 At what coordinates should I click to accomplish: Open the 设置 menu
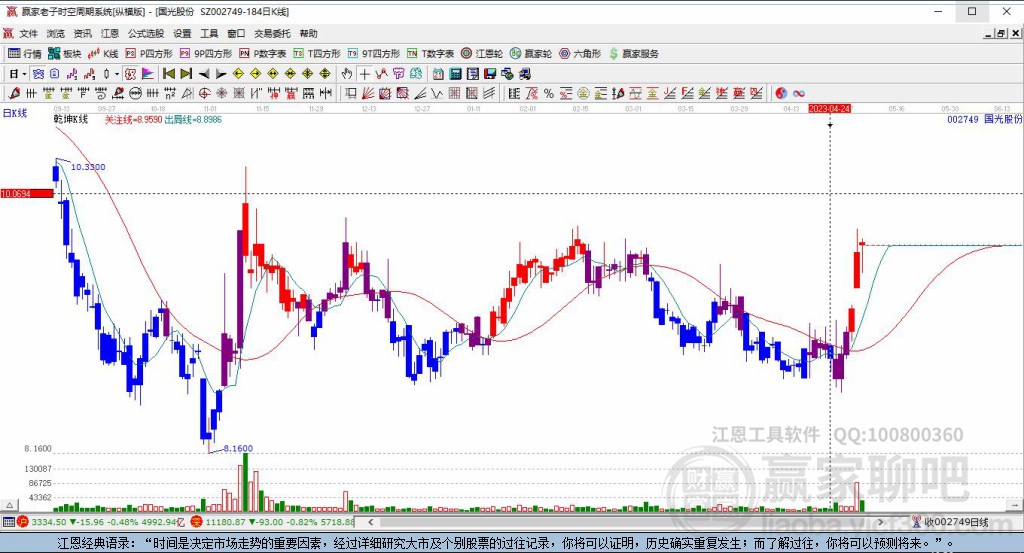[182, 33]
